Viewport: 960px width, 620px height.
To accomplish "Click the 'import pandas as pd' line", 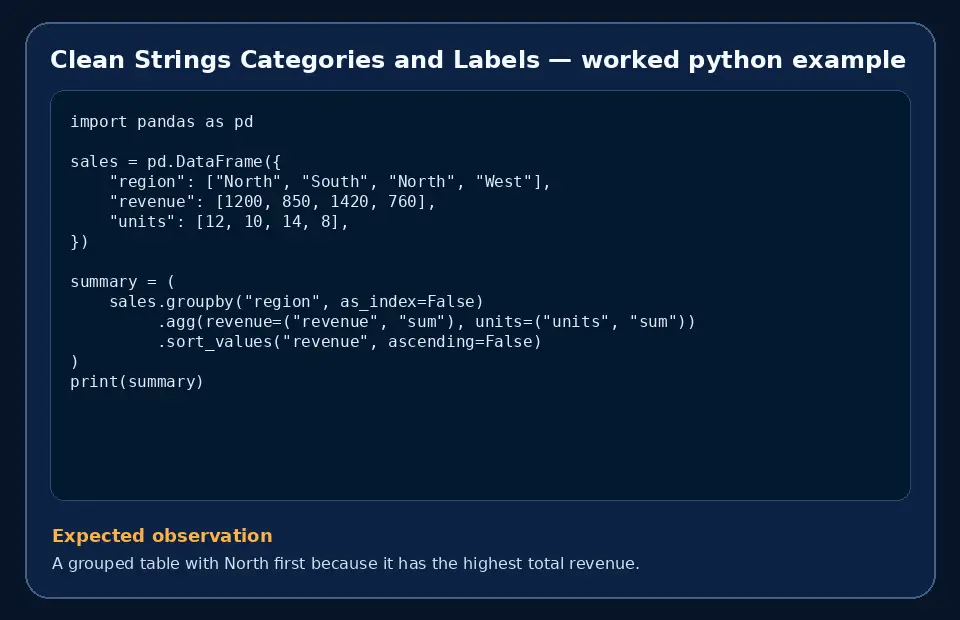I will (x=162, y=122).
